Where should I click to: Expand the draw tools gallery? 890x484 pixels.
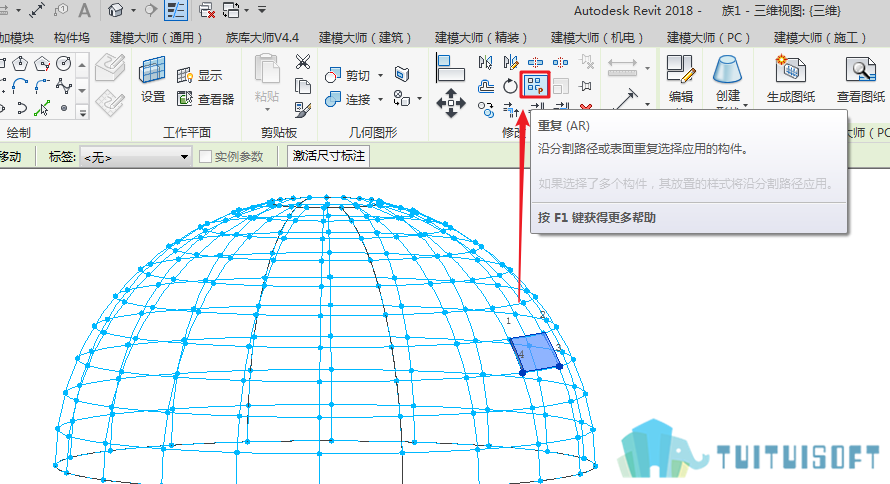coord(83,112)
